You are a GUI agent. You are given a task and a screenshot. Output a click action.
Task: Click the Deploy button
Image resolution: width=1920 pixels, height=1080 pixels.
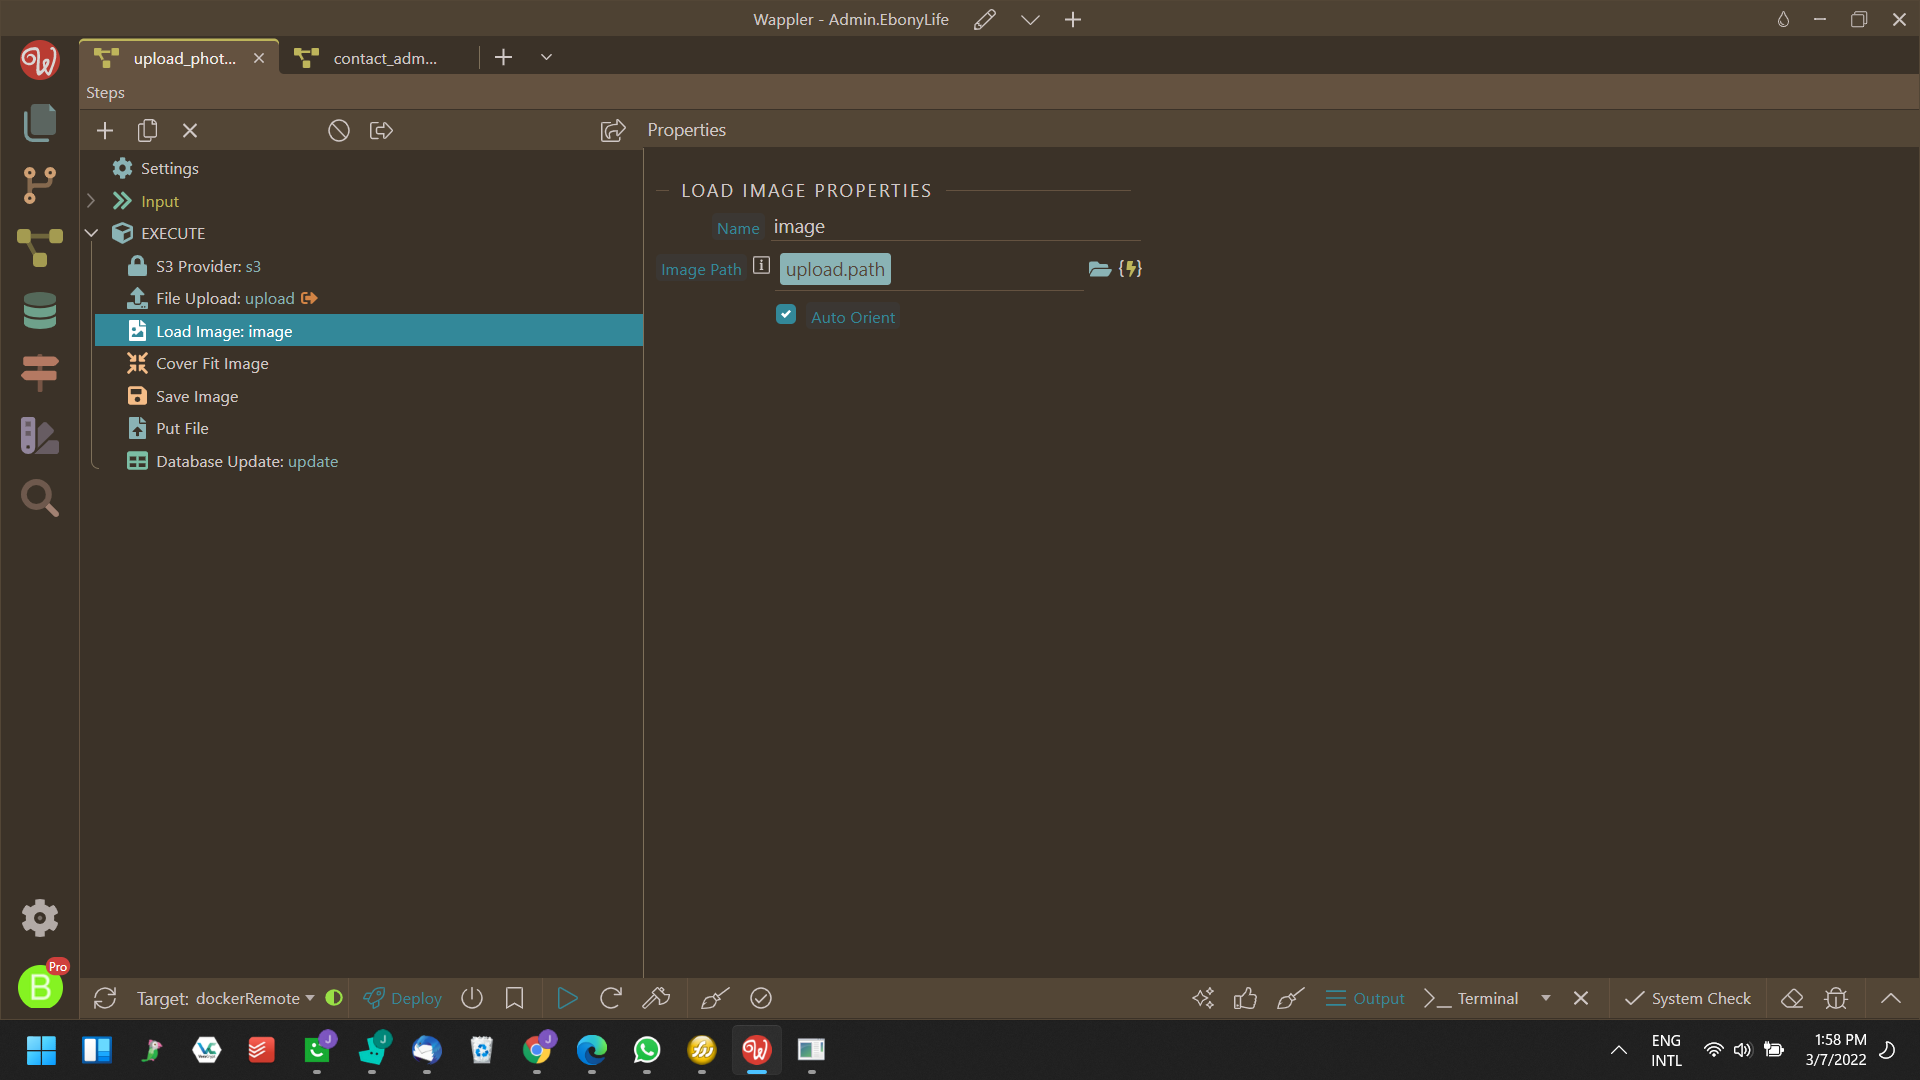coord(403,998)
